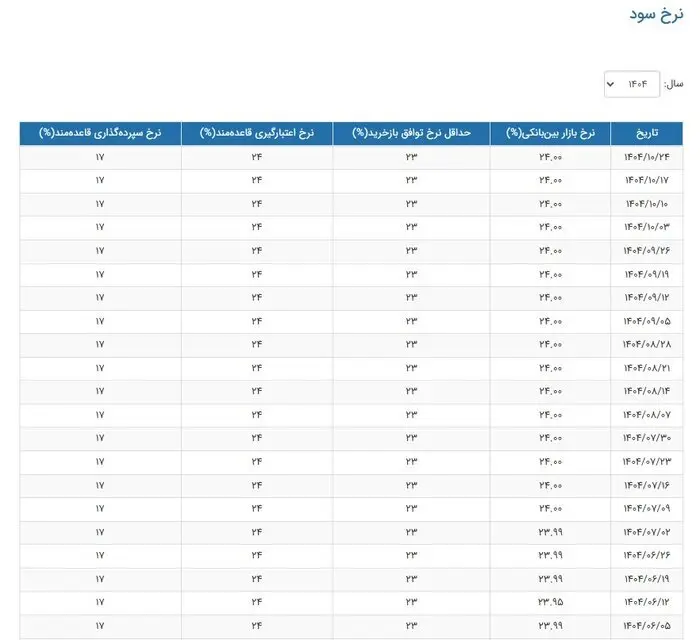This screenshot has width=700, height=640.
Task: Open the year dropdown showing ۱۴۰۴
Action: coord(632,85)
